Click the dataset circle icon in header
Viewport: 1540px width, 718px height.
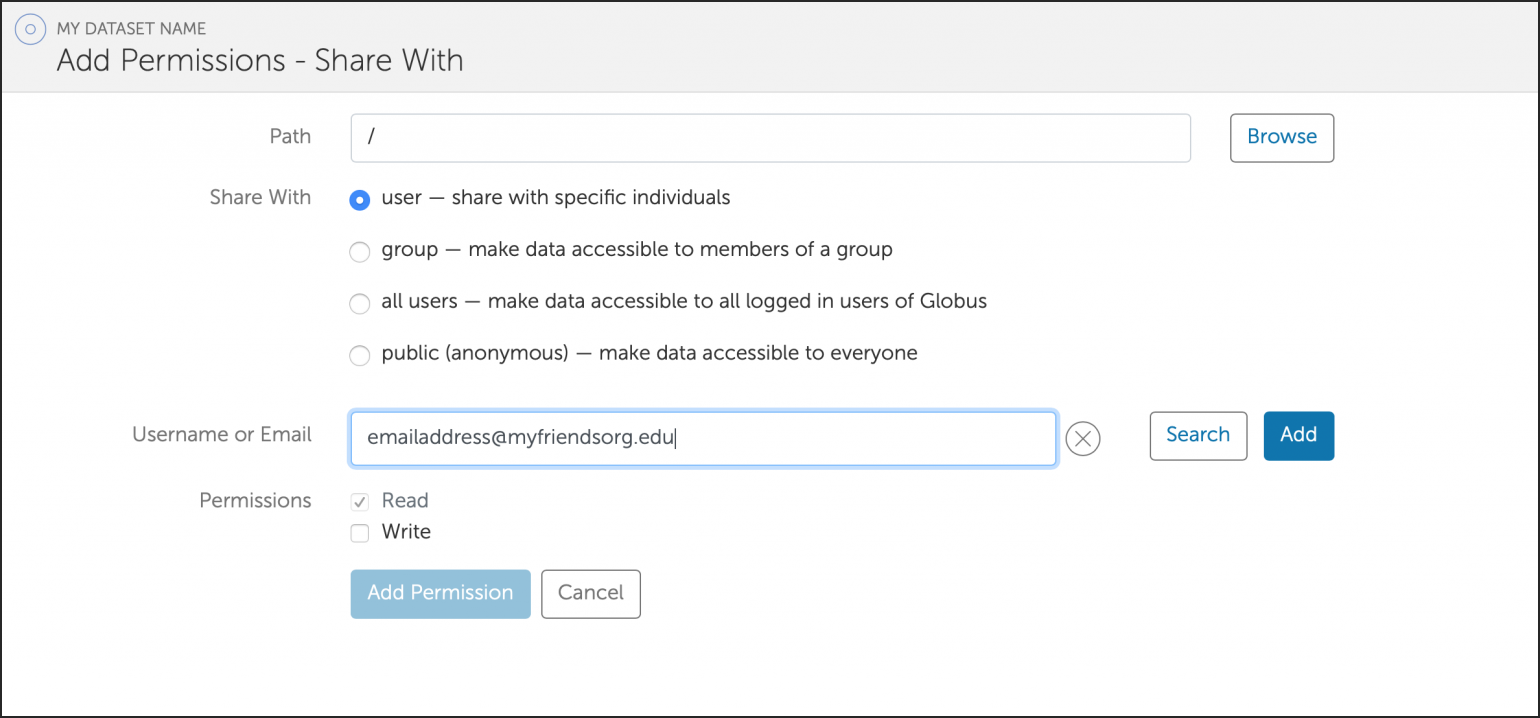pyautogui.click(x=31, y=30)
